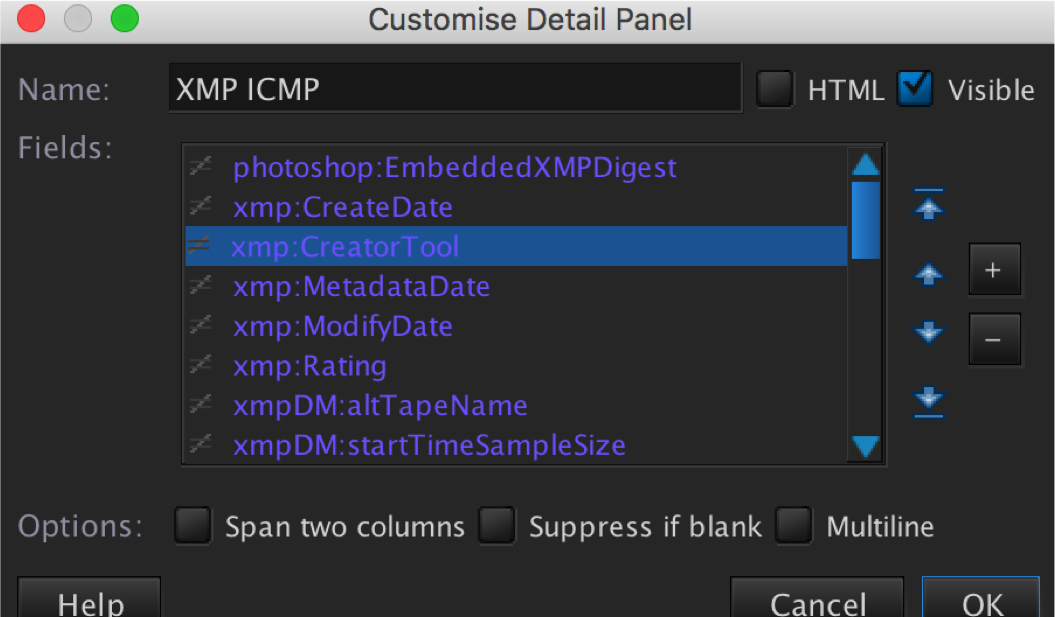Move field to bottom of list
The image size is (1055, 617).
[x=929, y=400]
